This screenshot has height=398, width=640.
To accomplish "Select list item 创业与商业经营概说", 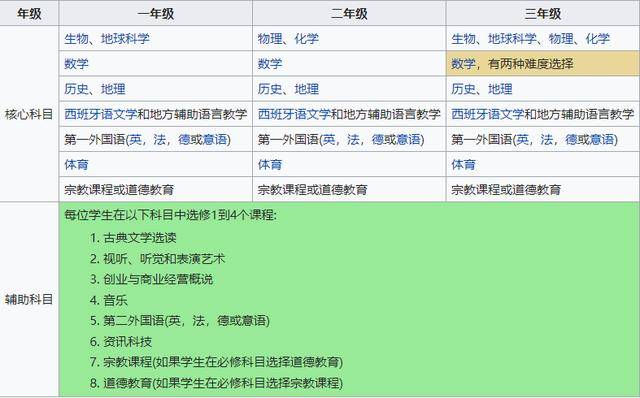I will 158,279.
